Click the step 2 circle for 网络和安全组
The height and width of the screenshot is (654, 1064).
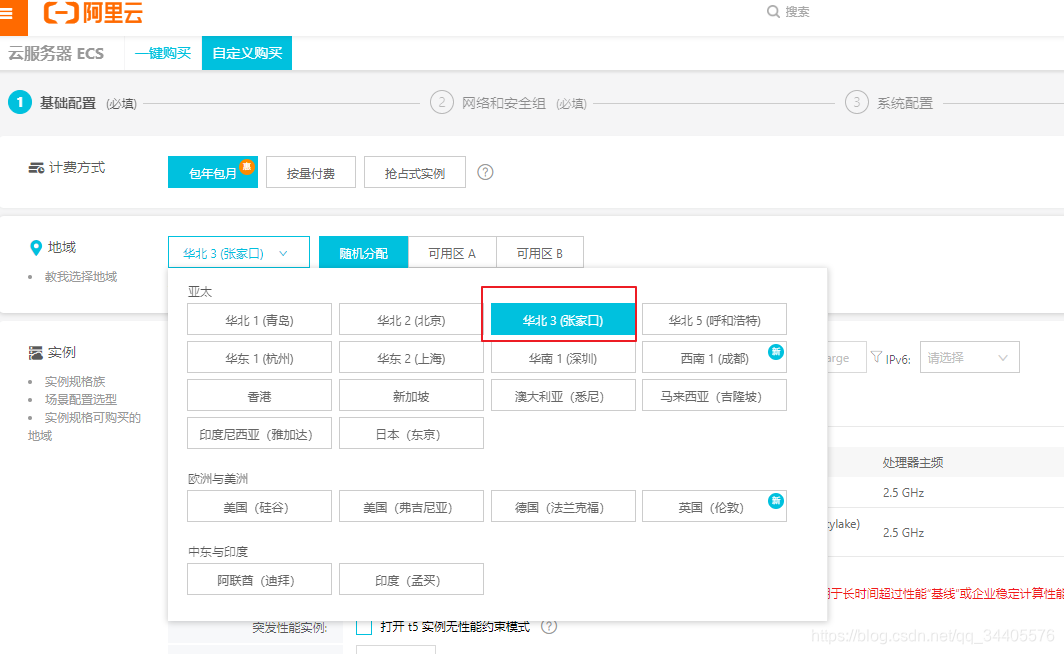point(442,102)
